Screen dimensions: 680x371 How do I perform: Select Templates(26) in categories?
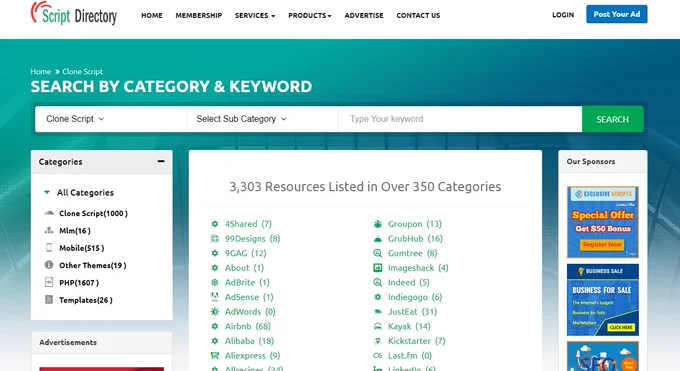(x=85, y=300)
